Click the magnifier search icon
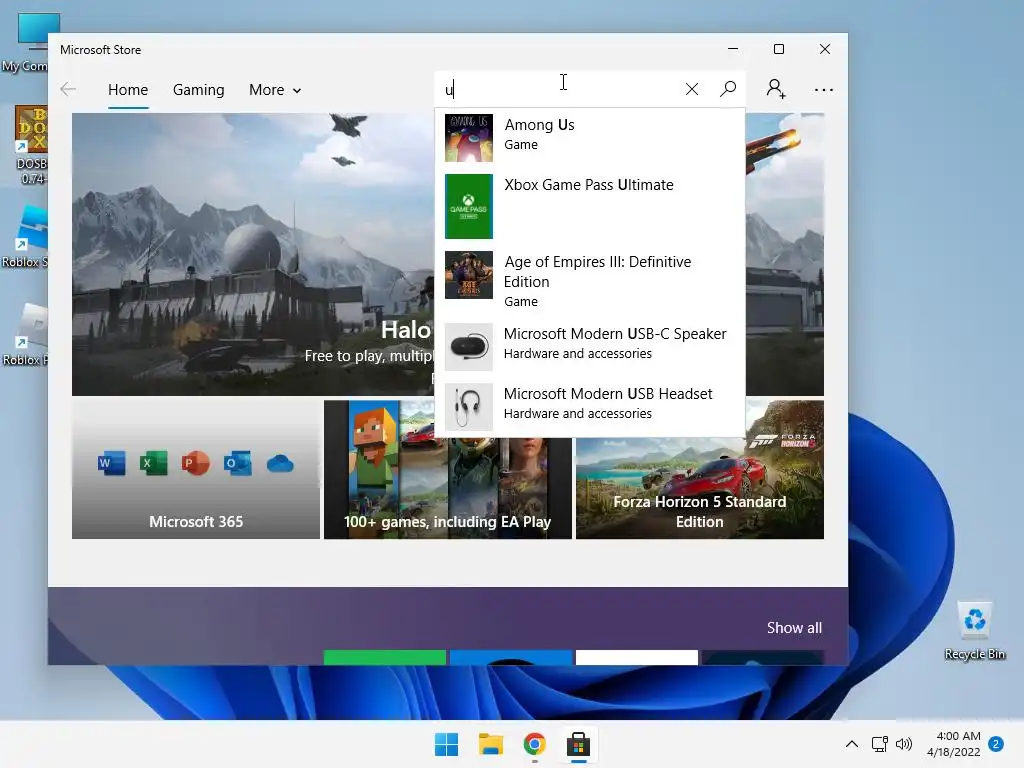1024x768 pixels. (728, 89)
